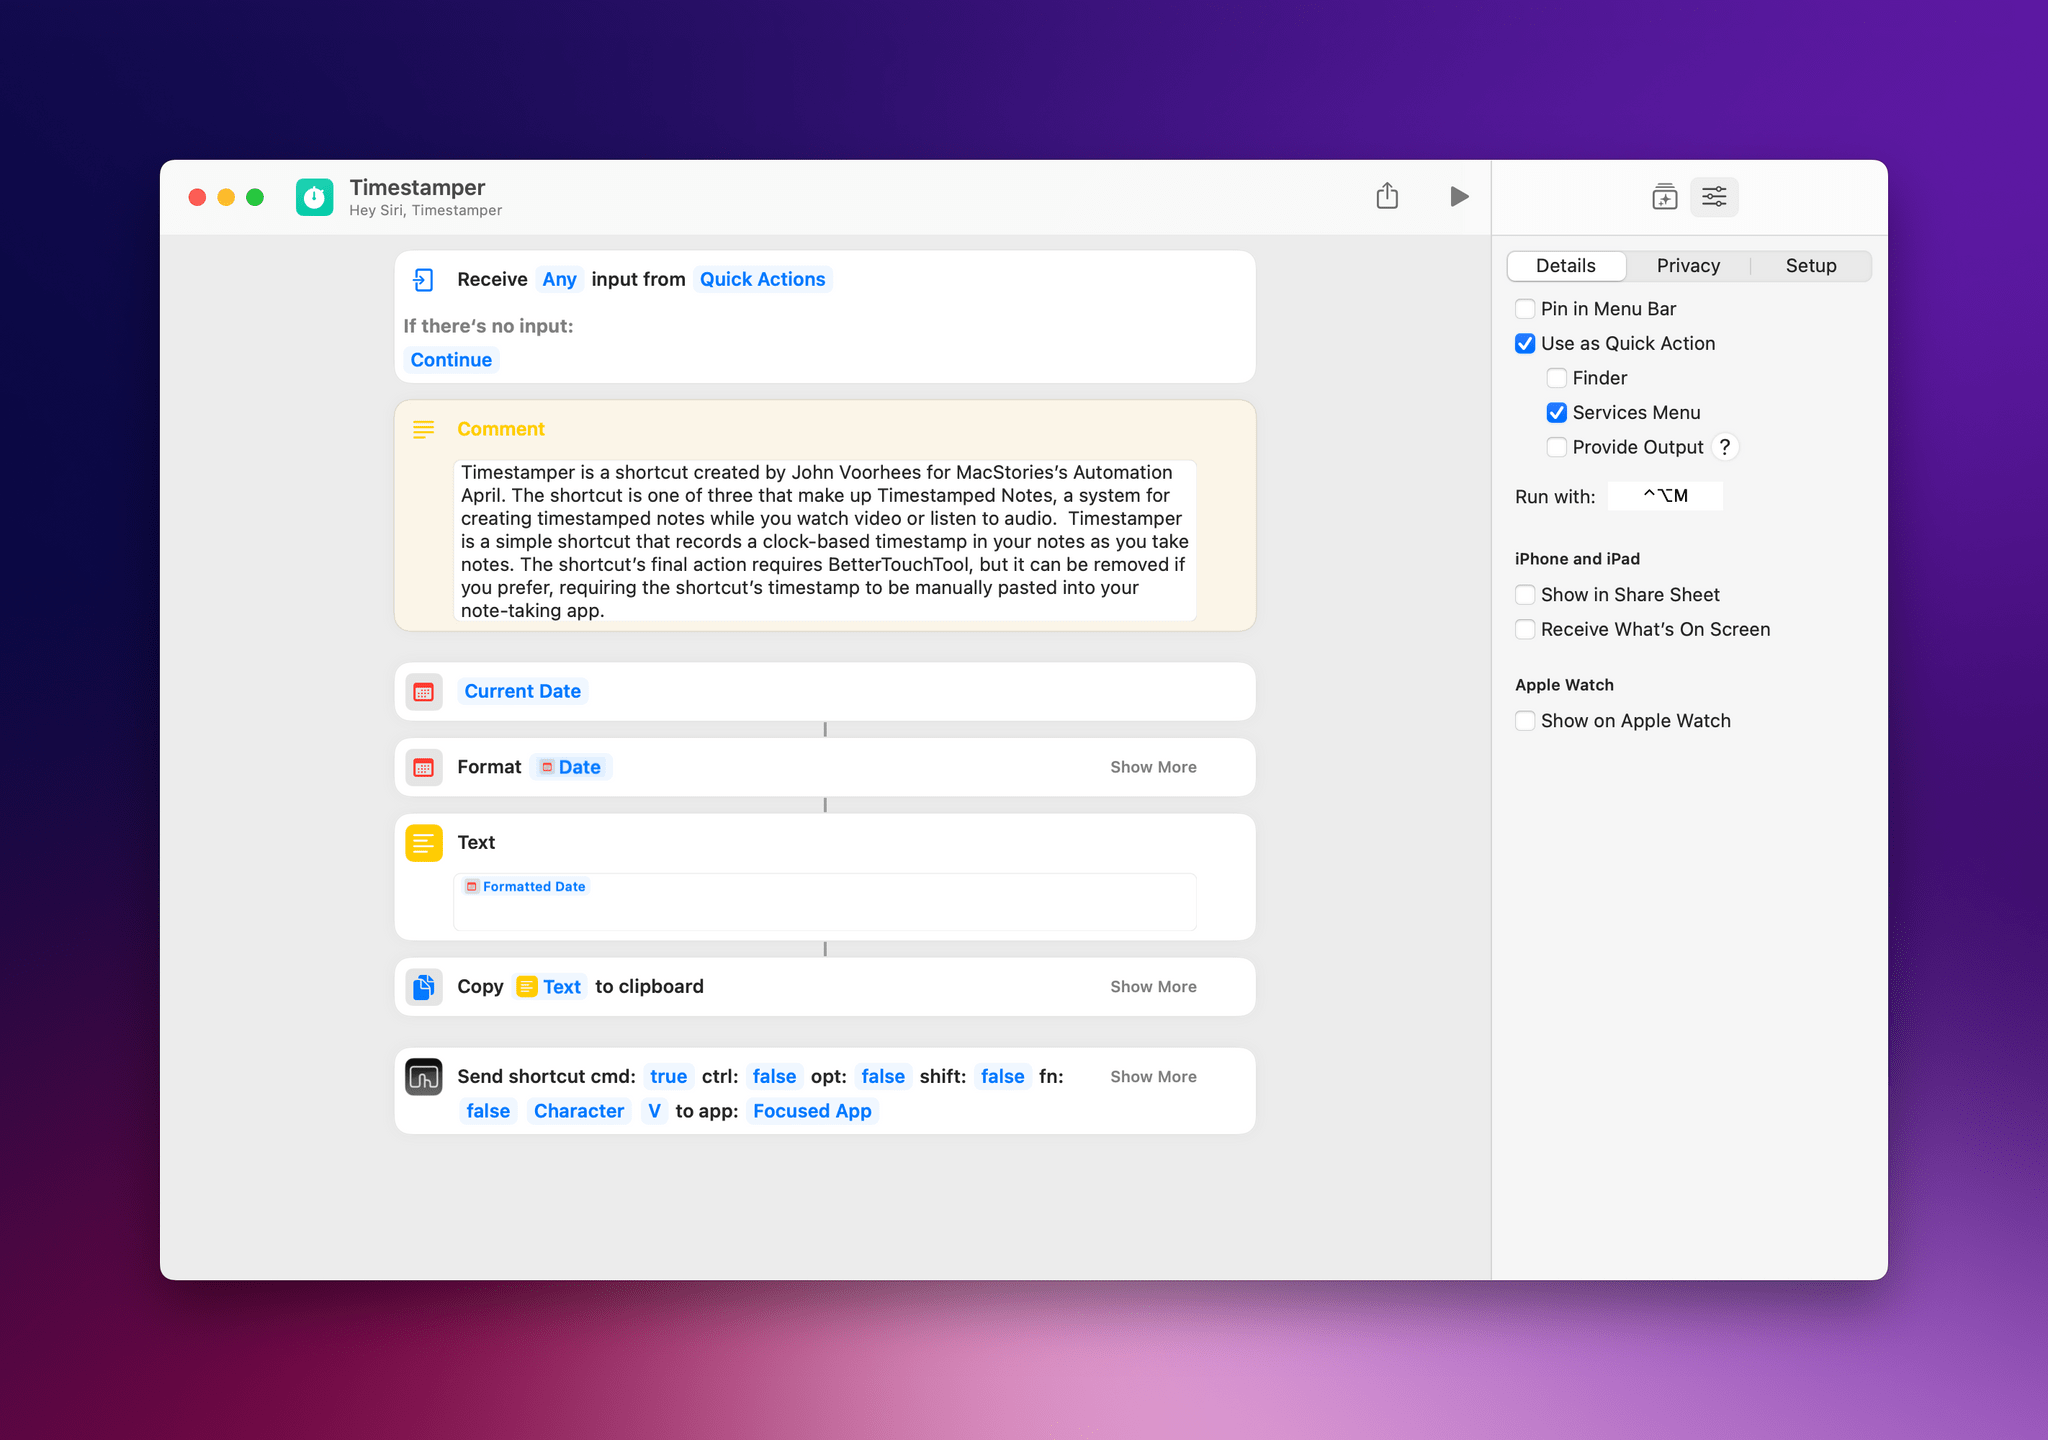Change the Focused App target
Screen dimensions: 2048x1440
[x=812, y=1112]
